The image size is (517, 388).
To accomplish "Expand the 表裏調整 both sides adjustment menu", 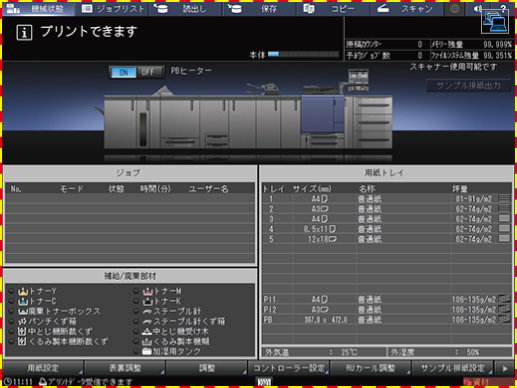I will tap(125, 368).
